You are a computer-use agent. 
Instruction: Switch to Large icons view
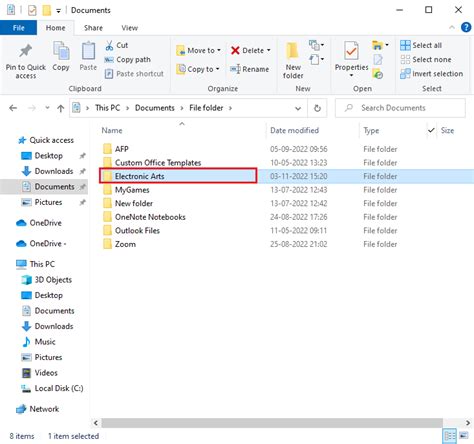tap(464, 436)
